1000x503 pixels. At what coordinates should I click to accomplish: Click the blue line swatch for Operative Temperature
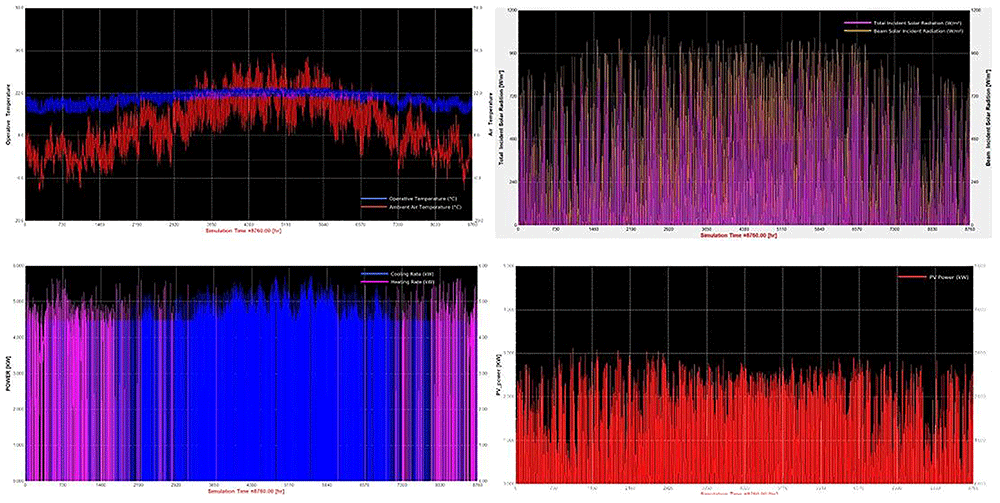(x=374, y=199)
